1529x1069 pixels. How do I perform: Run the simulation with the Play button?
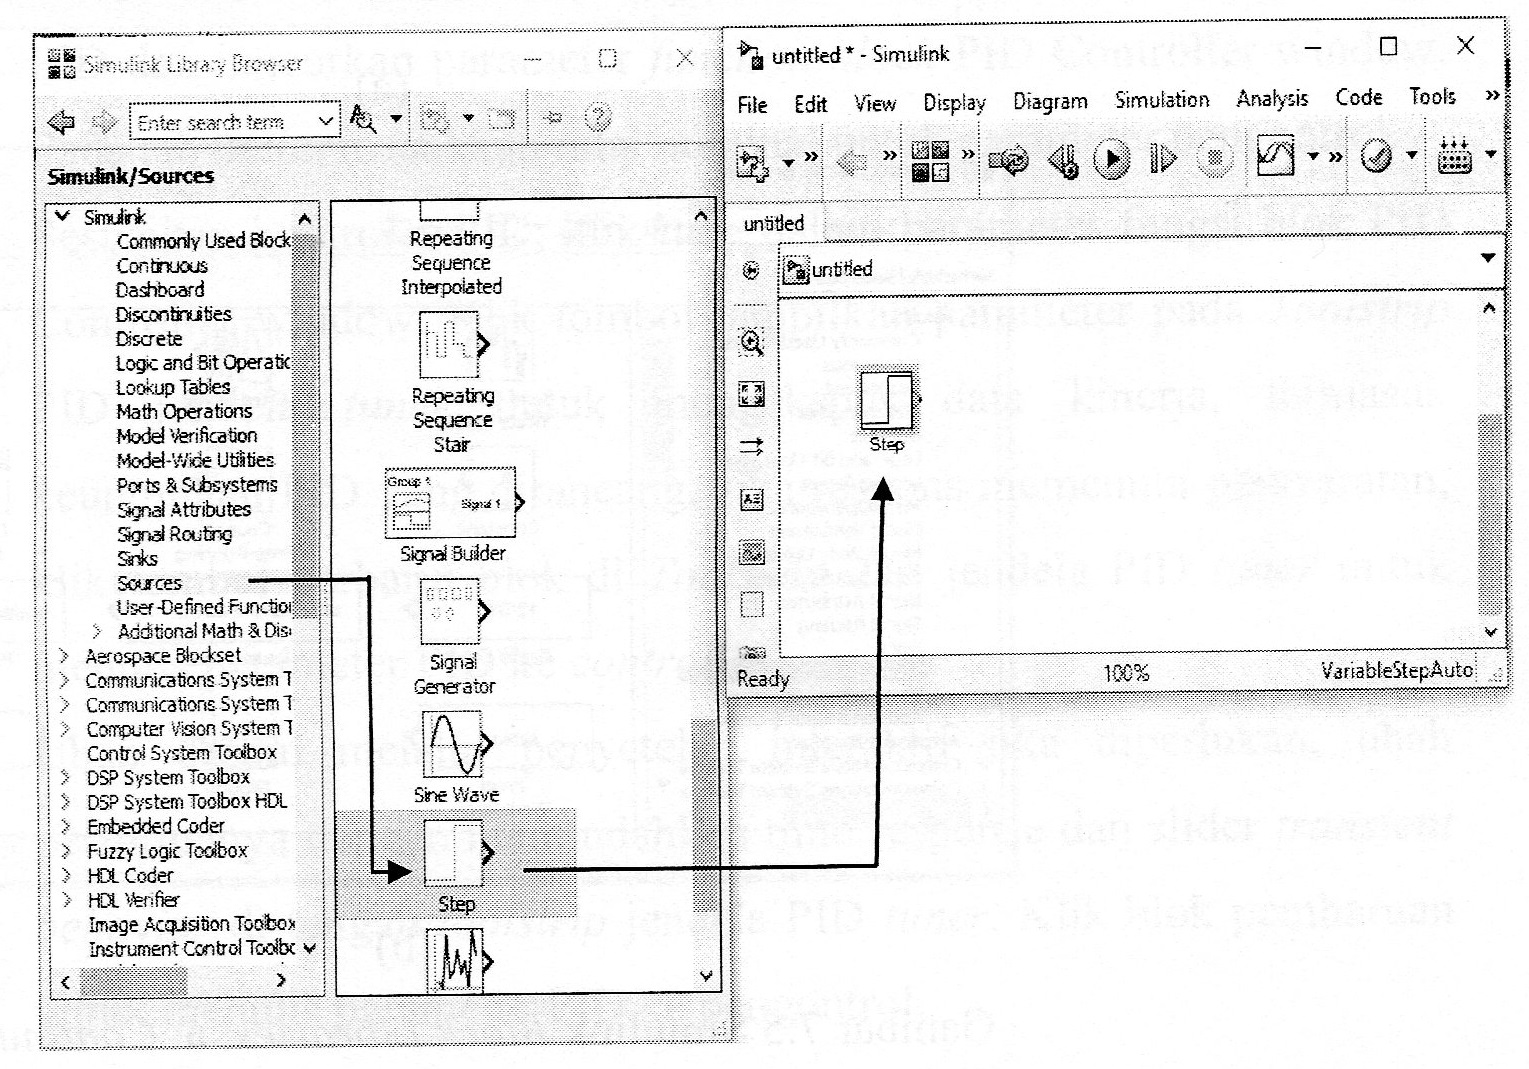1109,158
